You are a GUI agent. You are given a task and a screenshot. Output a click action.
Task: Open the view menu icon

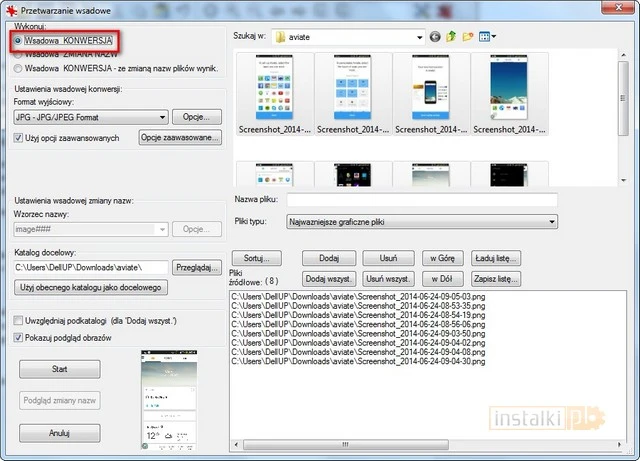click(x=486, y=37)
